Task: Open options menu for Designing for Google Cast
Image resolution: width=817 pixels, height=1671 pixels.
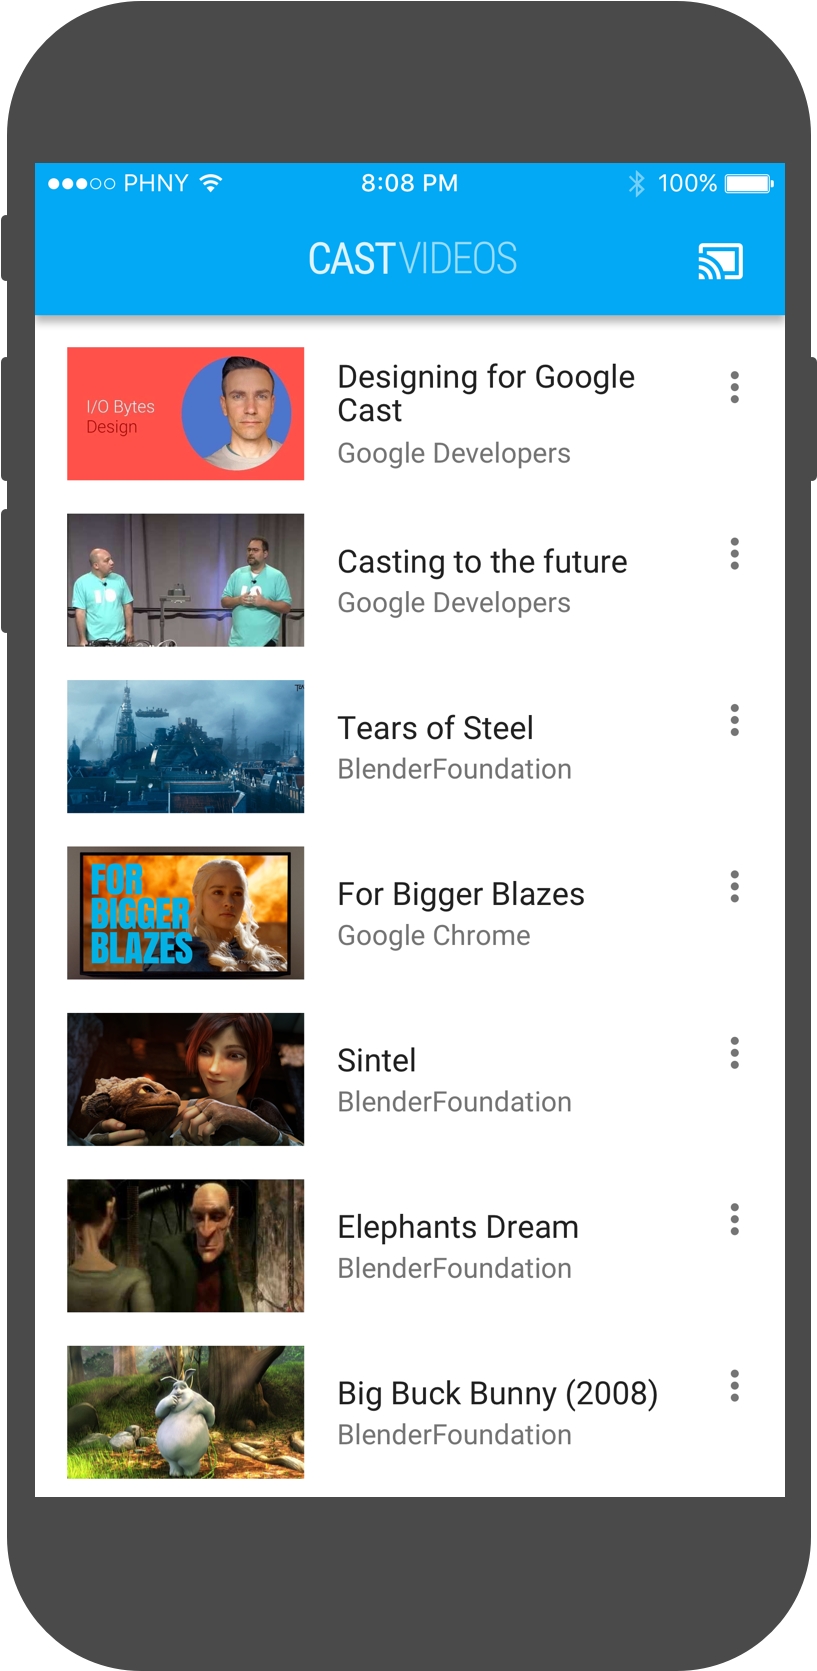Action: coord(734,387)
